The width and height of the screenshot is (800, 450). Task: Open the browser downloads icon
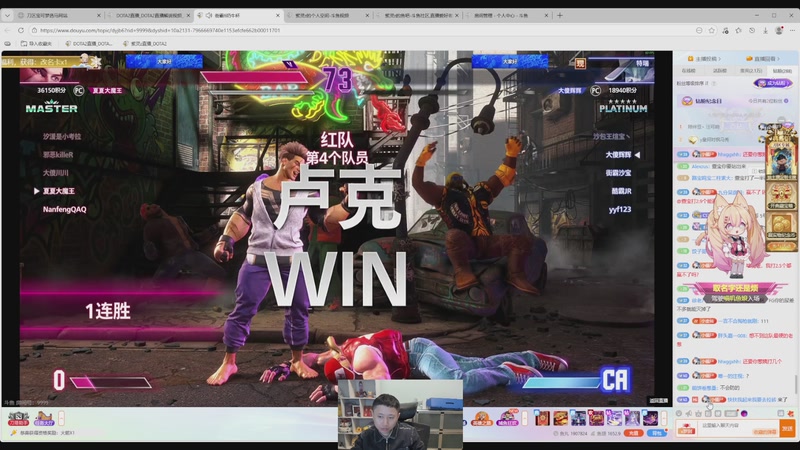(x=765, y=31)
